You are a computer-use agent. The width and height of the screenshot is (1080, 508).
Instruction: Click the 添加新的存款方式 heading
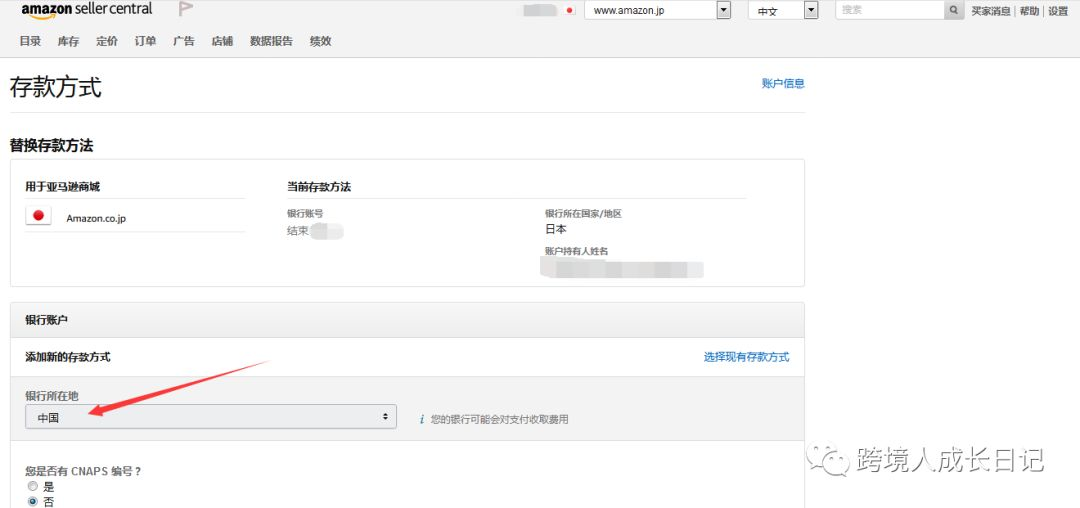pos(68,357)
